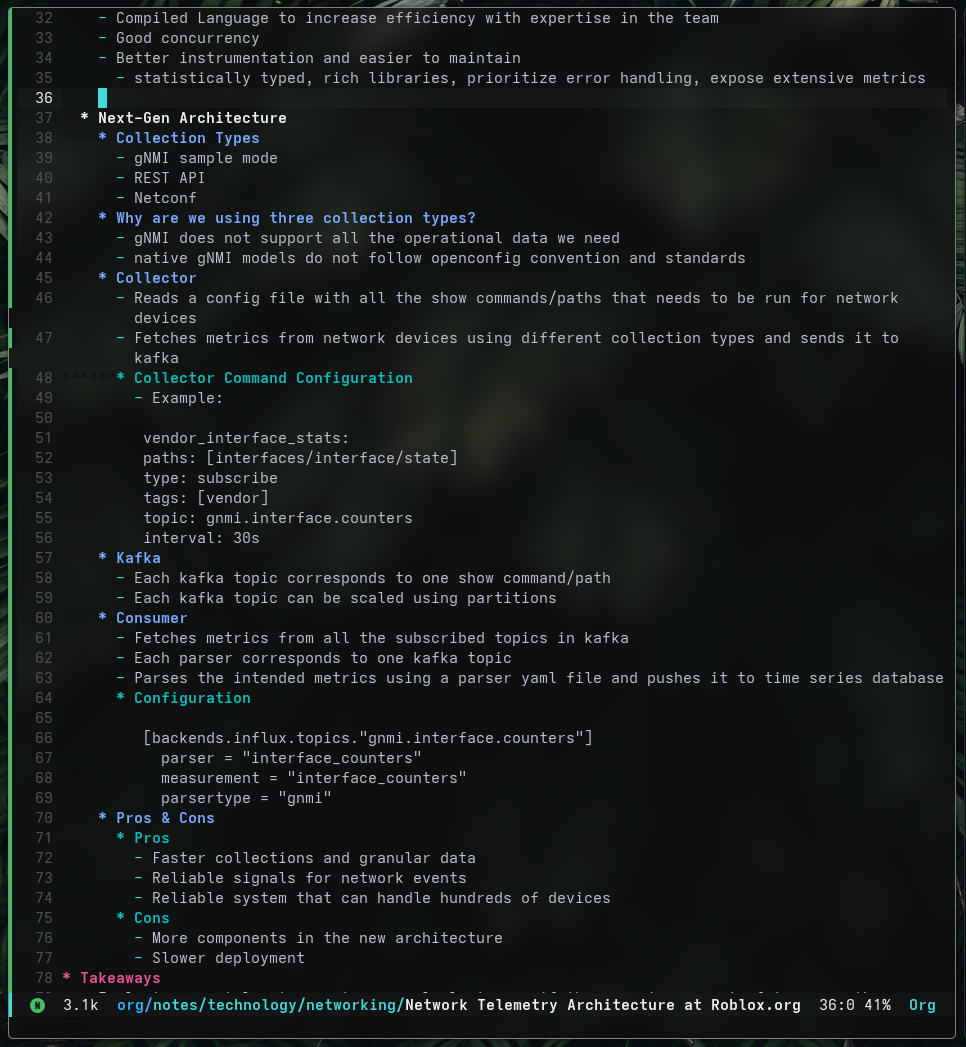Click the 3.1k buffer size indicator

[x=80, y=1005]
